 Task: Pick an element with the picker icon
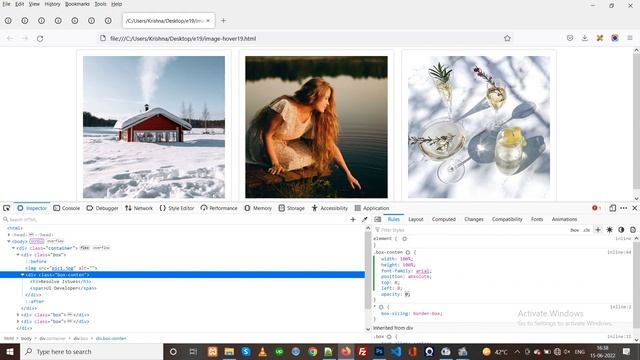pyautogui.click(x=7, y=208)
